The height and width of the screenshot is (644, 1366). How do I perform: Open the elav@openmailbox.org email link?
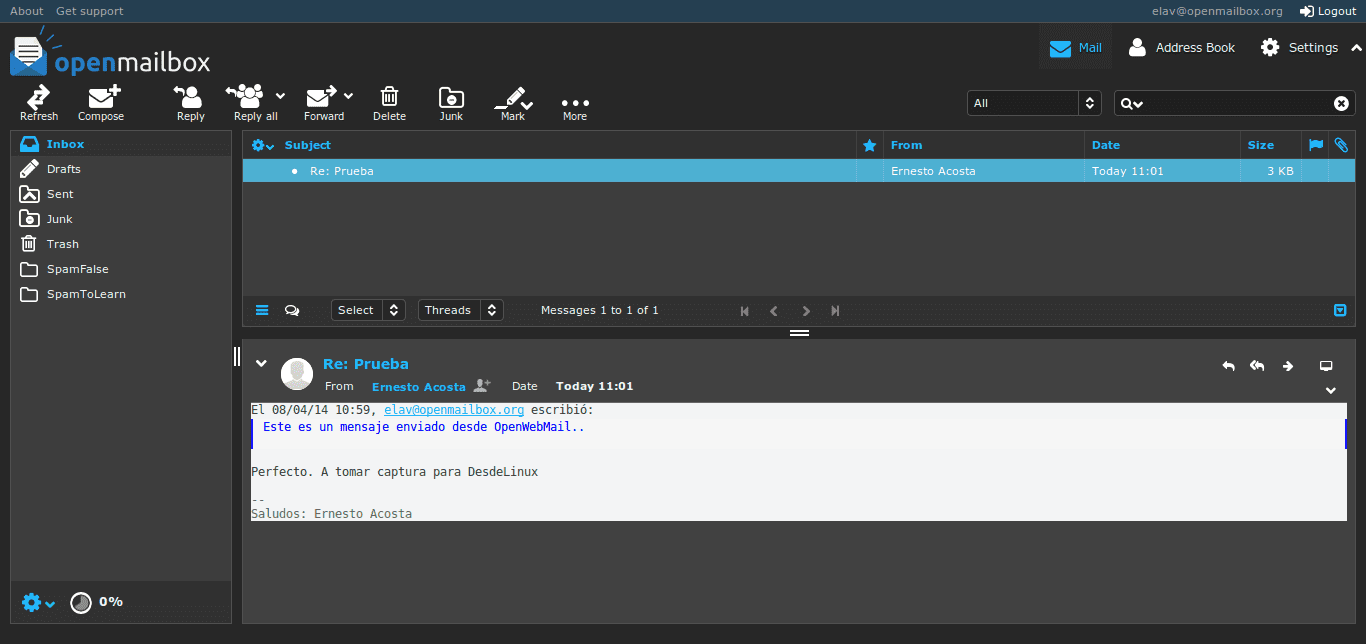(x=453, y=409)
